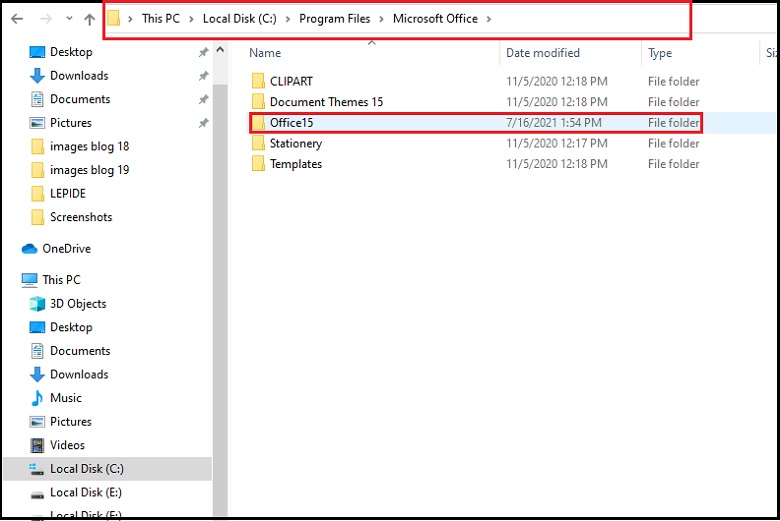Go back using the back arrow
This screenshot has width=780, height=521.
[17, 19]
